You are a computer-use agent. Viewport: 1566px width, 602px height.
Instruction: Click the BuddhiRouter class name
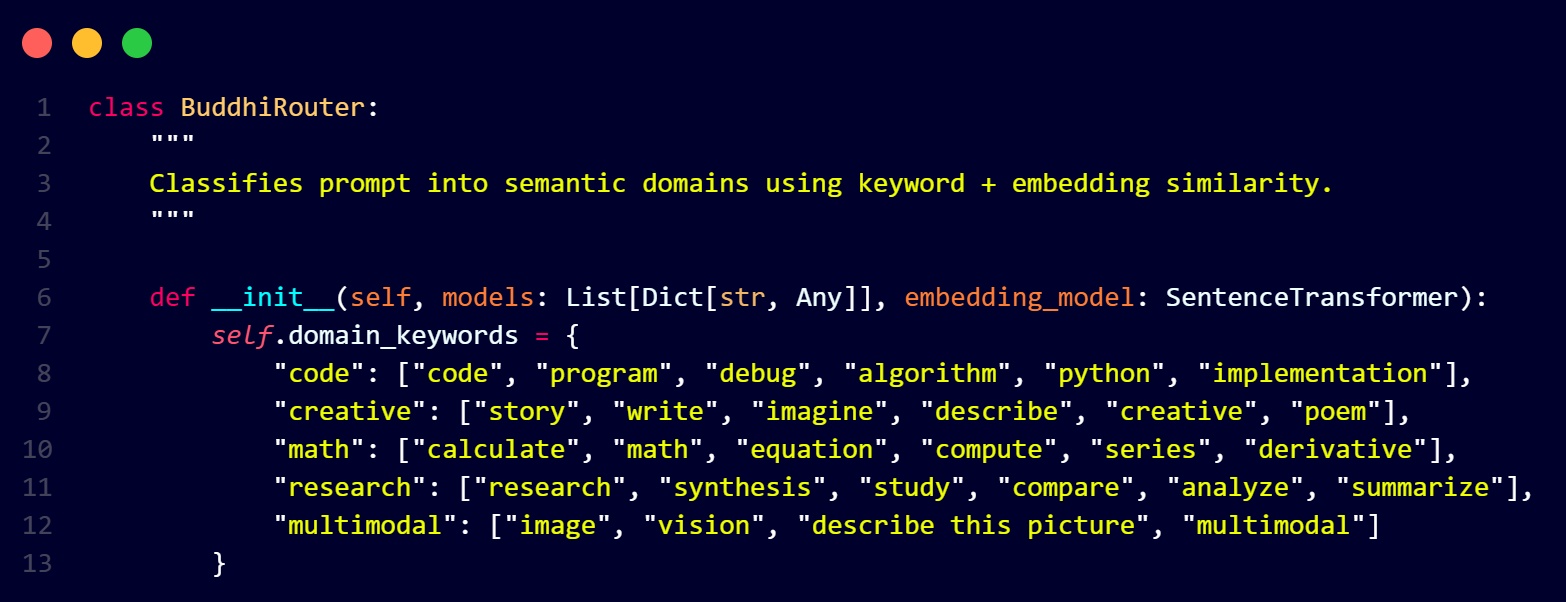coord(273,108)
